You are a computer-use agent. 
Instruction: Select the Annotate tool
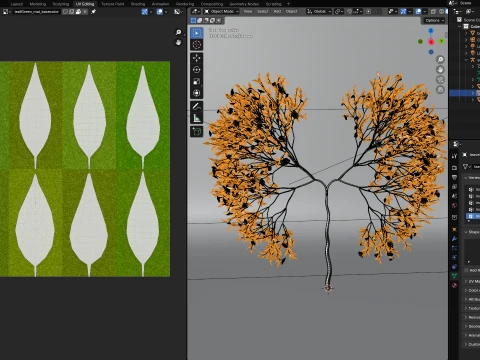coord(197,106)
